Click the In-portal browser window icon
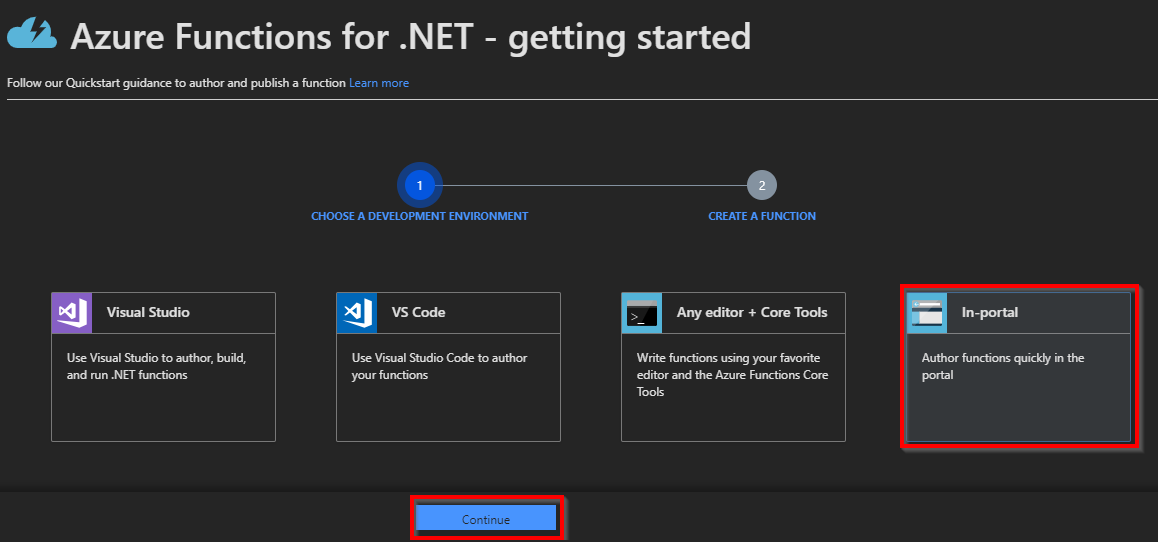Screen dimensions: 1158x542 coord(926,313)
